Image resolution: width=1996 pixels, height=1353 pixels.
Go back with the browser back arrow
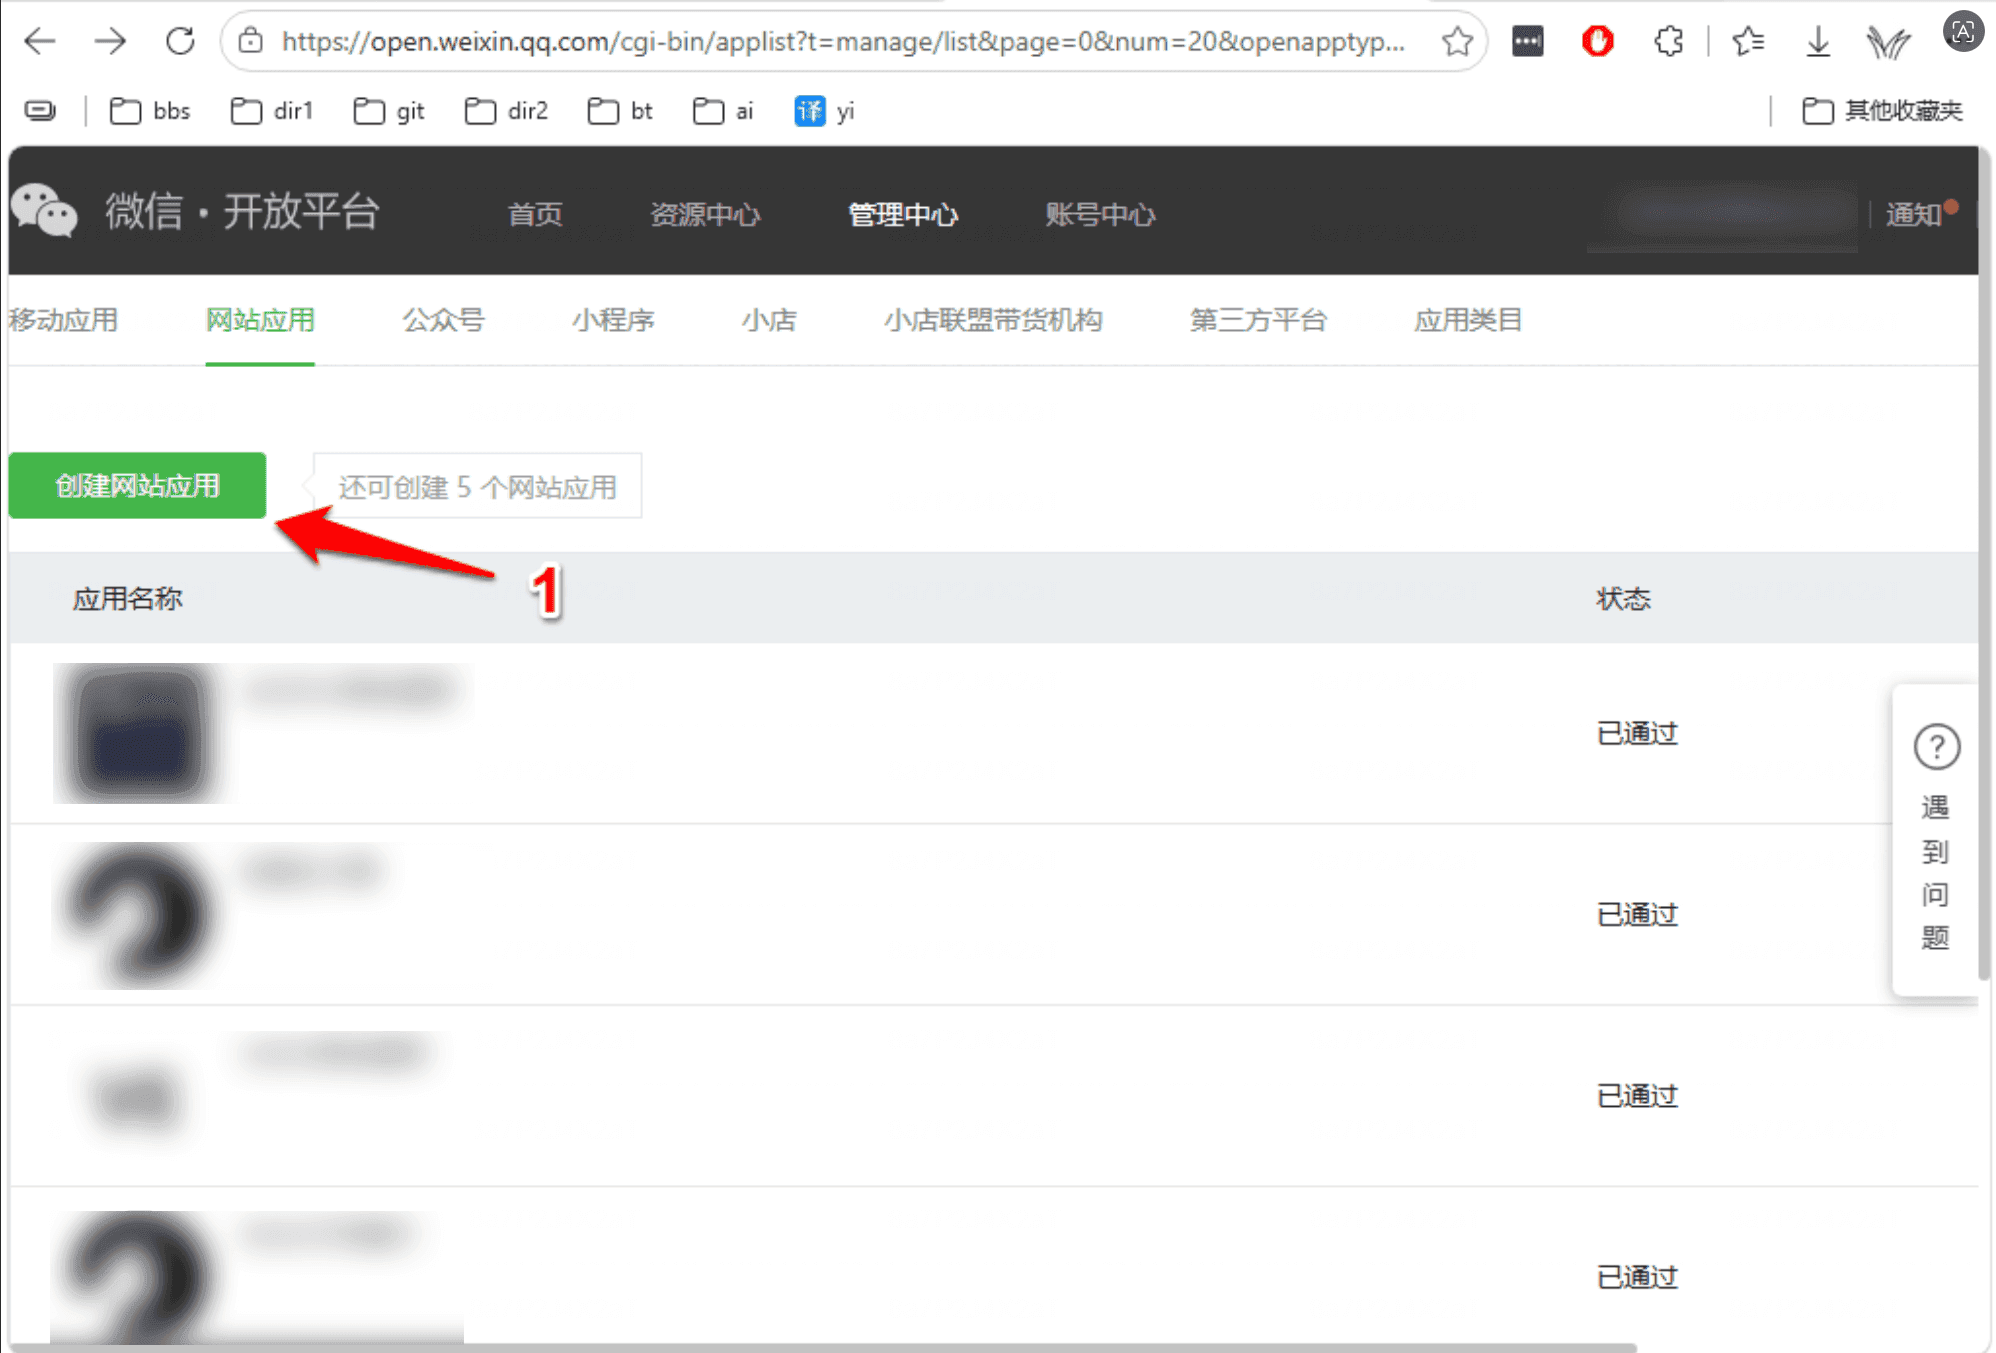[x=40, y=41]
